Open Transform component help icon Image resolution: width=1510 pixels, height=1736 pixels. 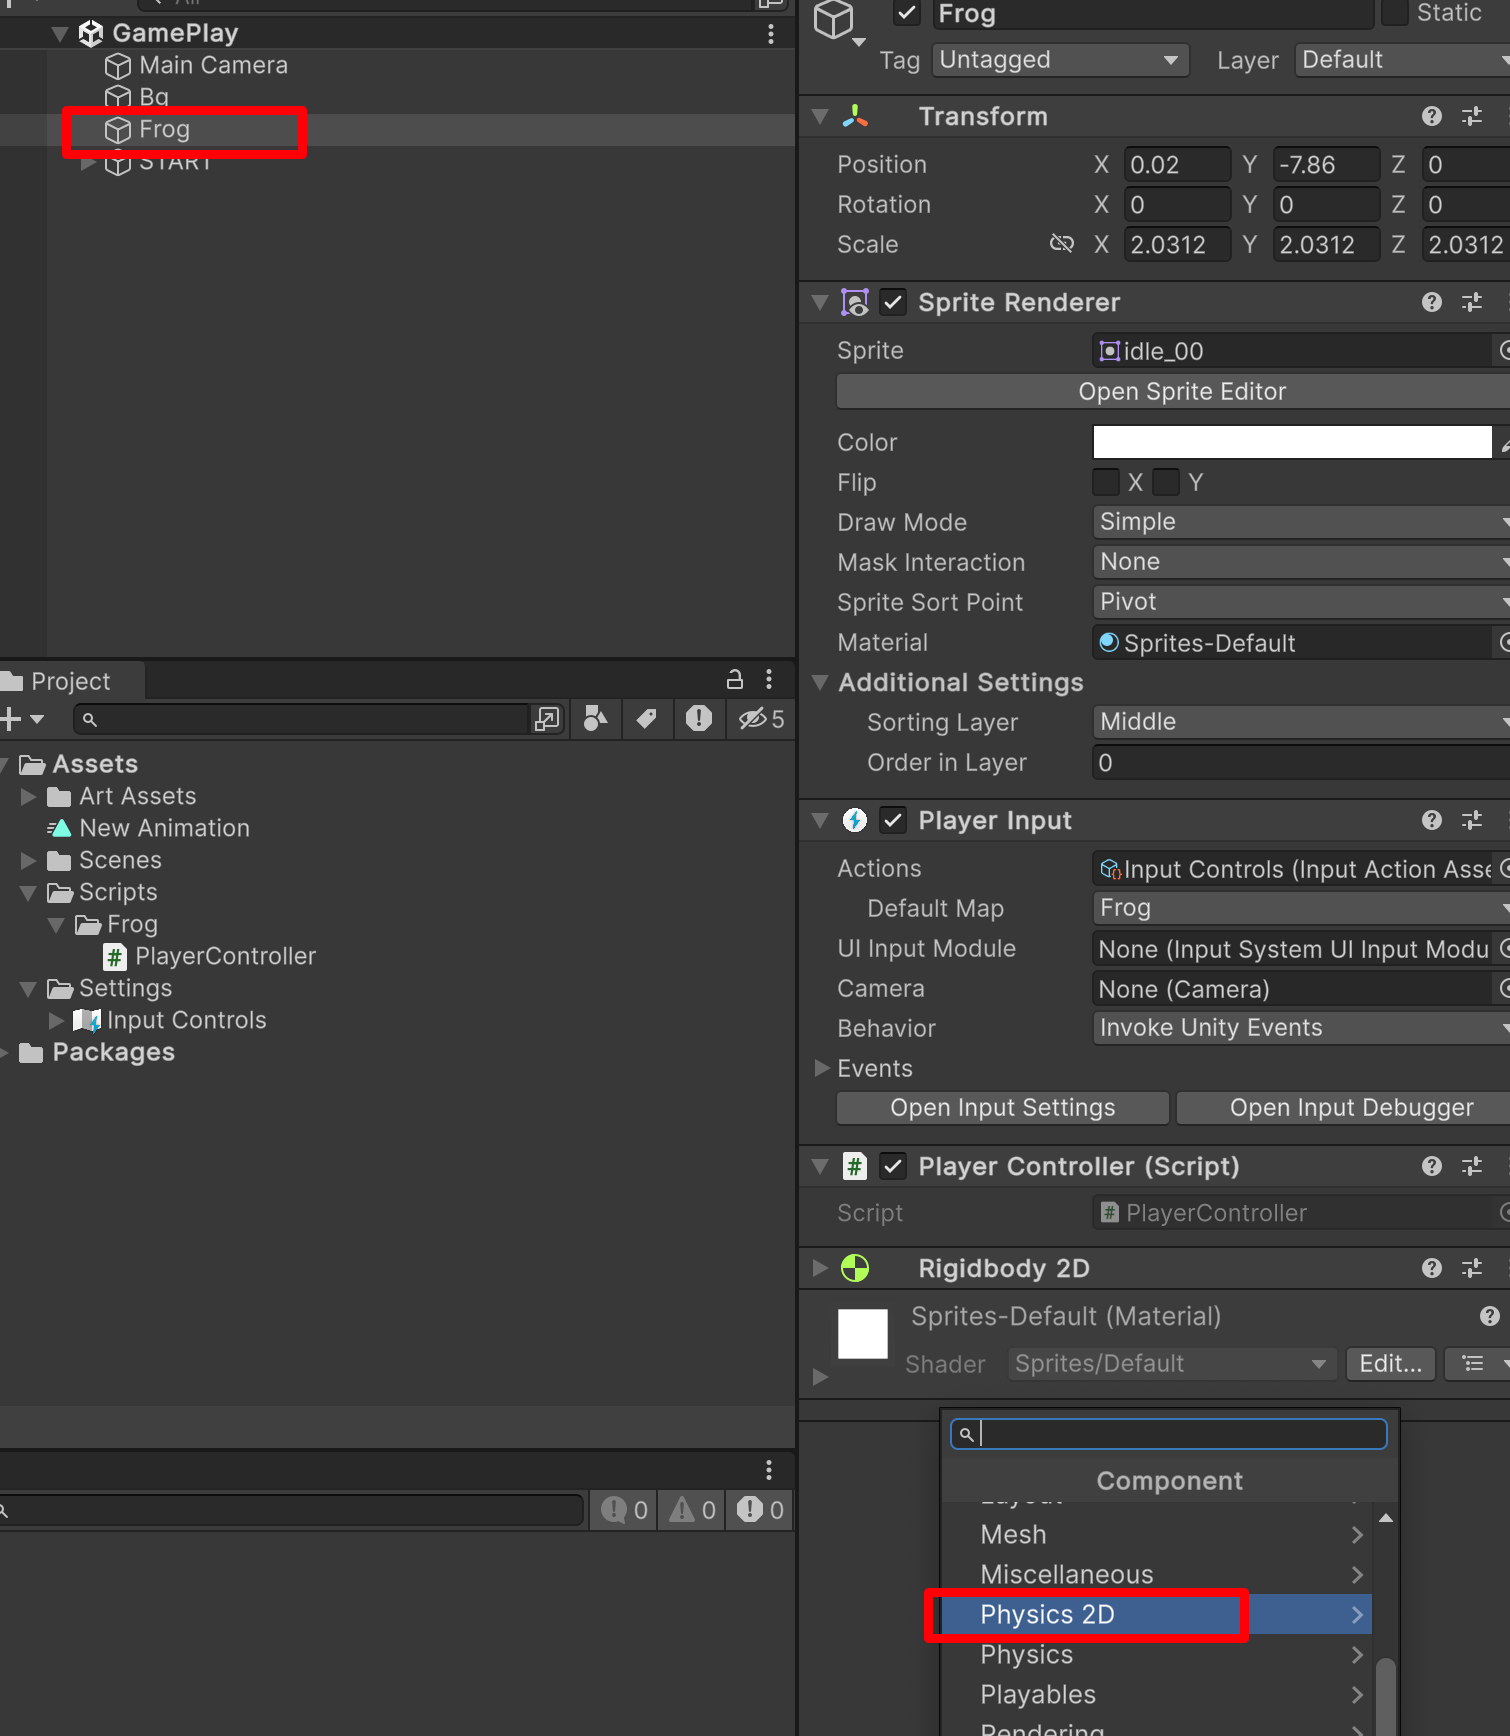tap(1432, 117)
